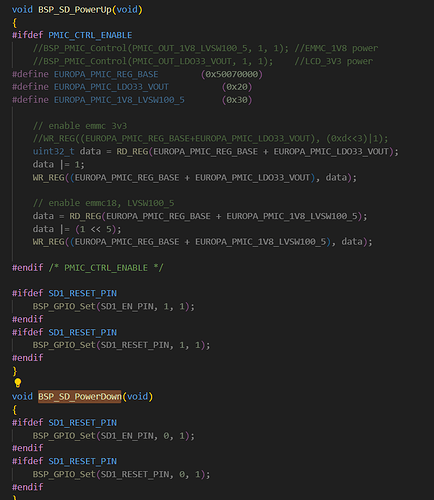Image resolution: width=434 pixels, height=500 pixels.
Task: Click BSP_GPIO_Set with SD1_RESET_PIN, 1, 1
Action: (x=121, y=345)
